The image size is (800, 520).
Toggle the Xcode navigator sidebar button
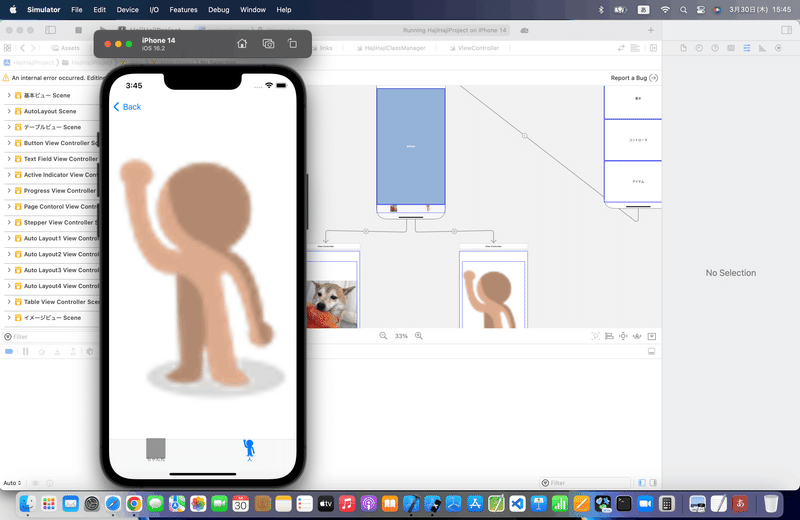(51, 30)
